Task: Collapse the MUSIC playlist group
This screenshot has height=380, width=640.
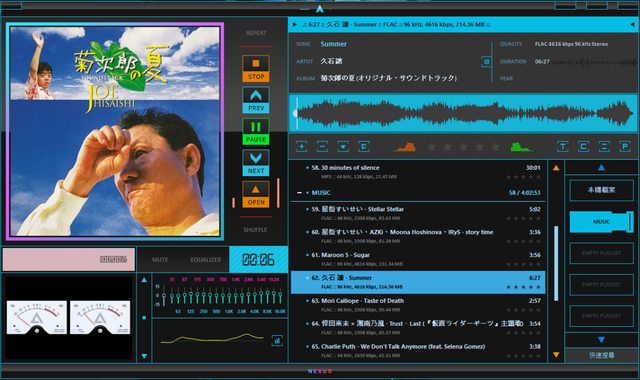Action: 300,193
